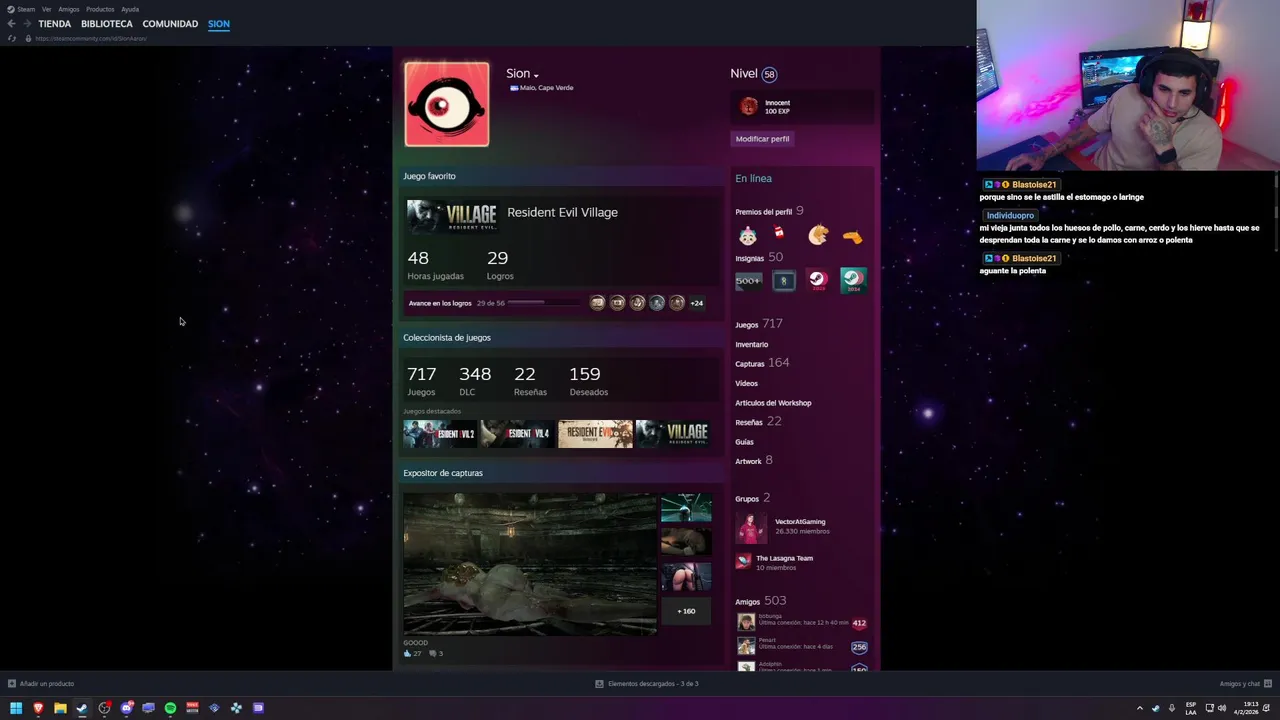Open the Sion profile avatar image

pos(447,104)
